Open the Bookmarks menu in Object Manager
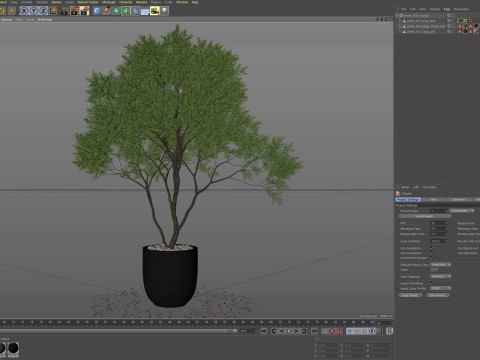 coord(461,9)
